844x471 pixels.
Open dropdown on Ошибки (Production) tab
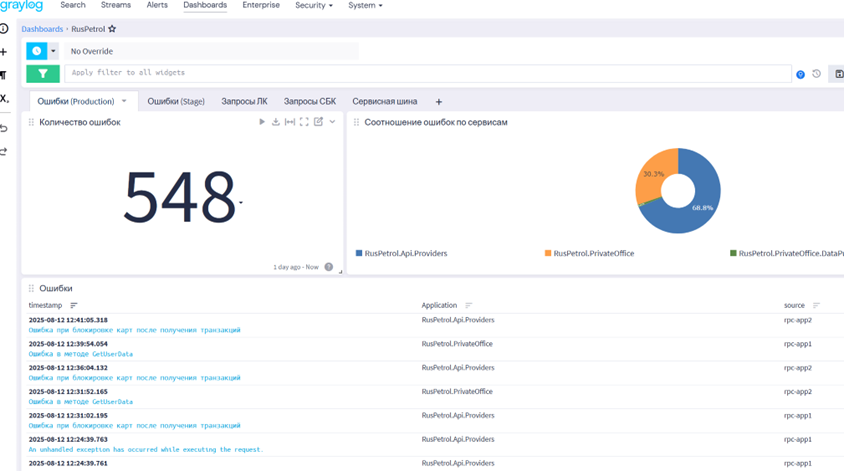(x=124, y=101)
